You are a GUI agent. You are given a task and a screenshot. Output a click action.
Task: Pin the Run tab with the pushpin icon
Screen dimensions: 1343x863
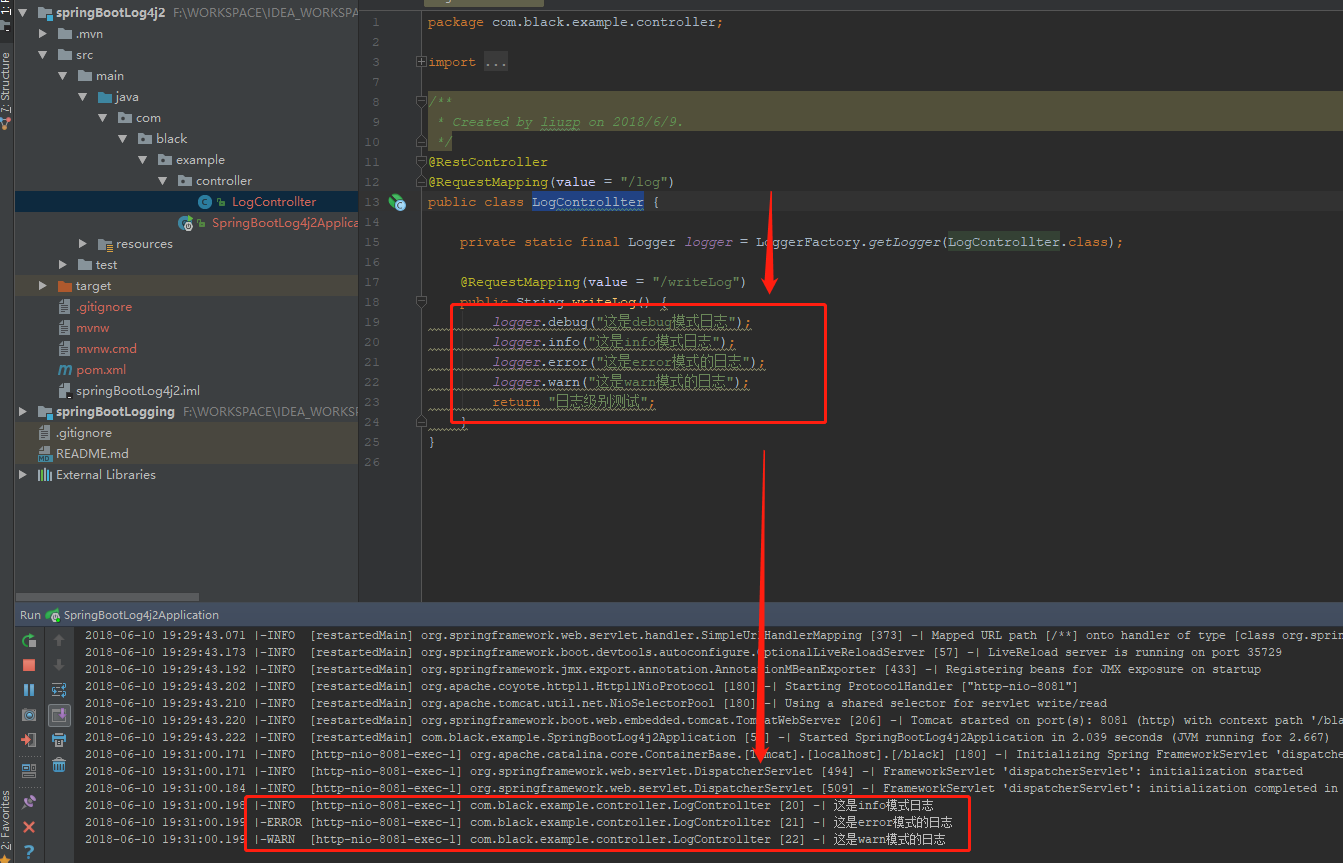coord(29,802)
